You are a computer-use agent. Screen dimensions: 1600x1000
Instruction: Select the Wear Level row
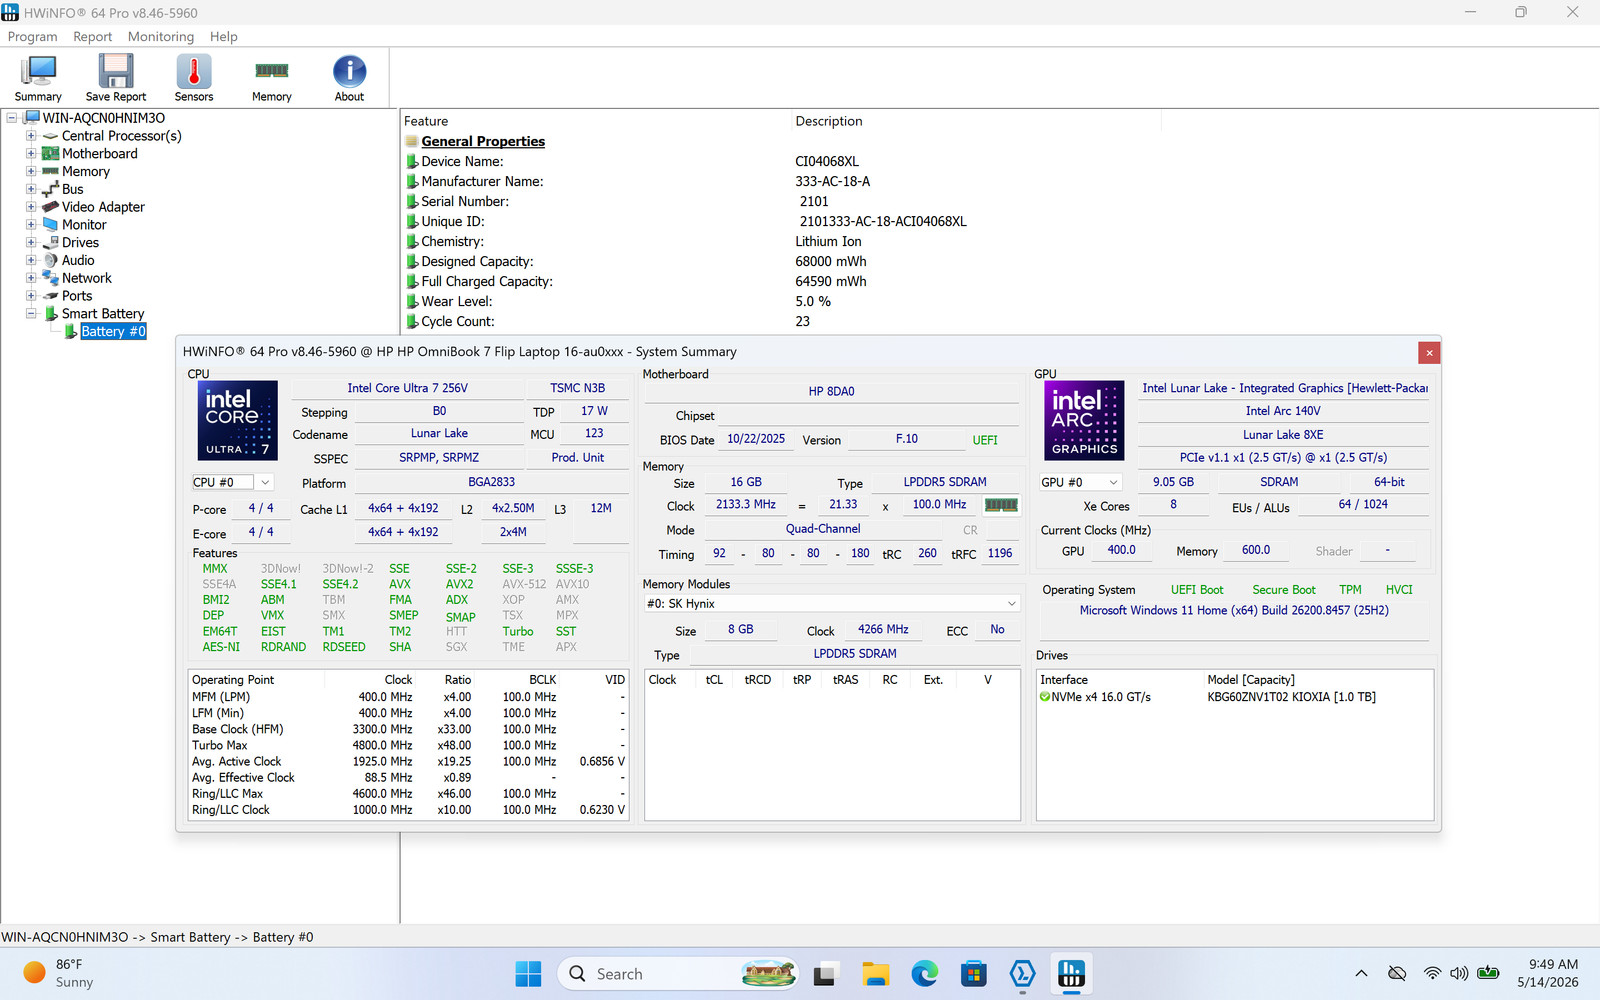[618, 302]
